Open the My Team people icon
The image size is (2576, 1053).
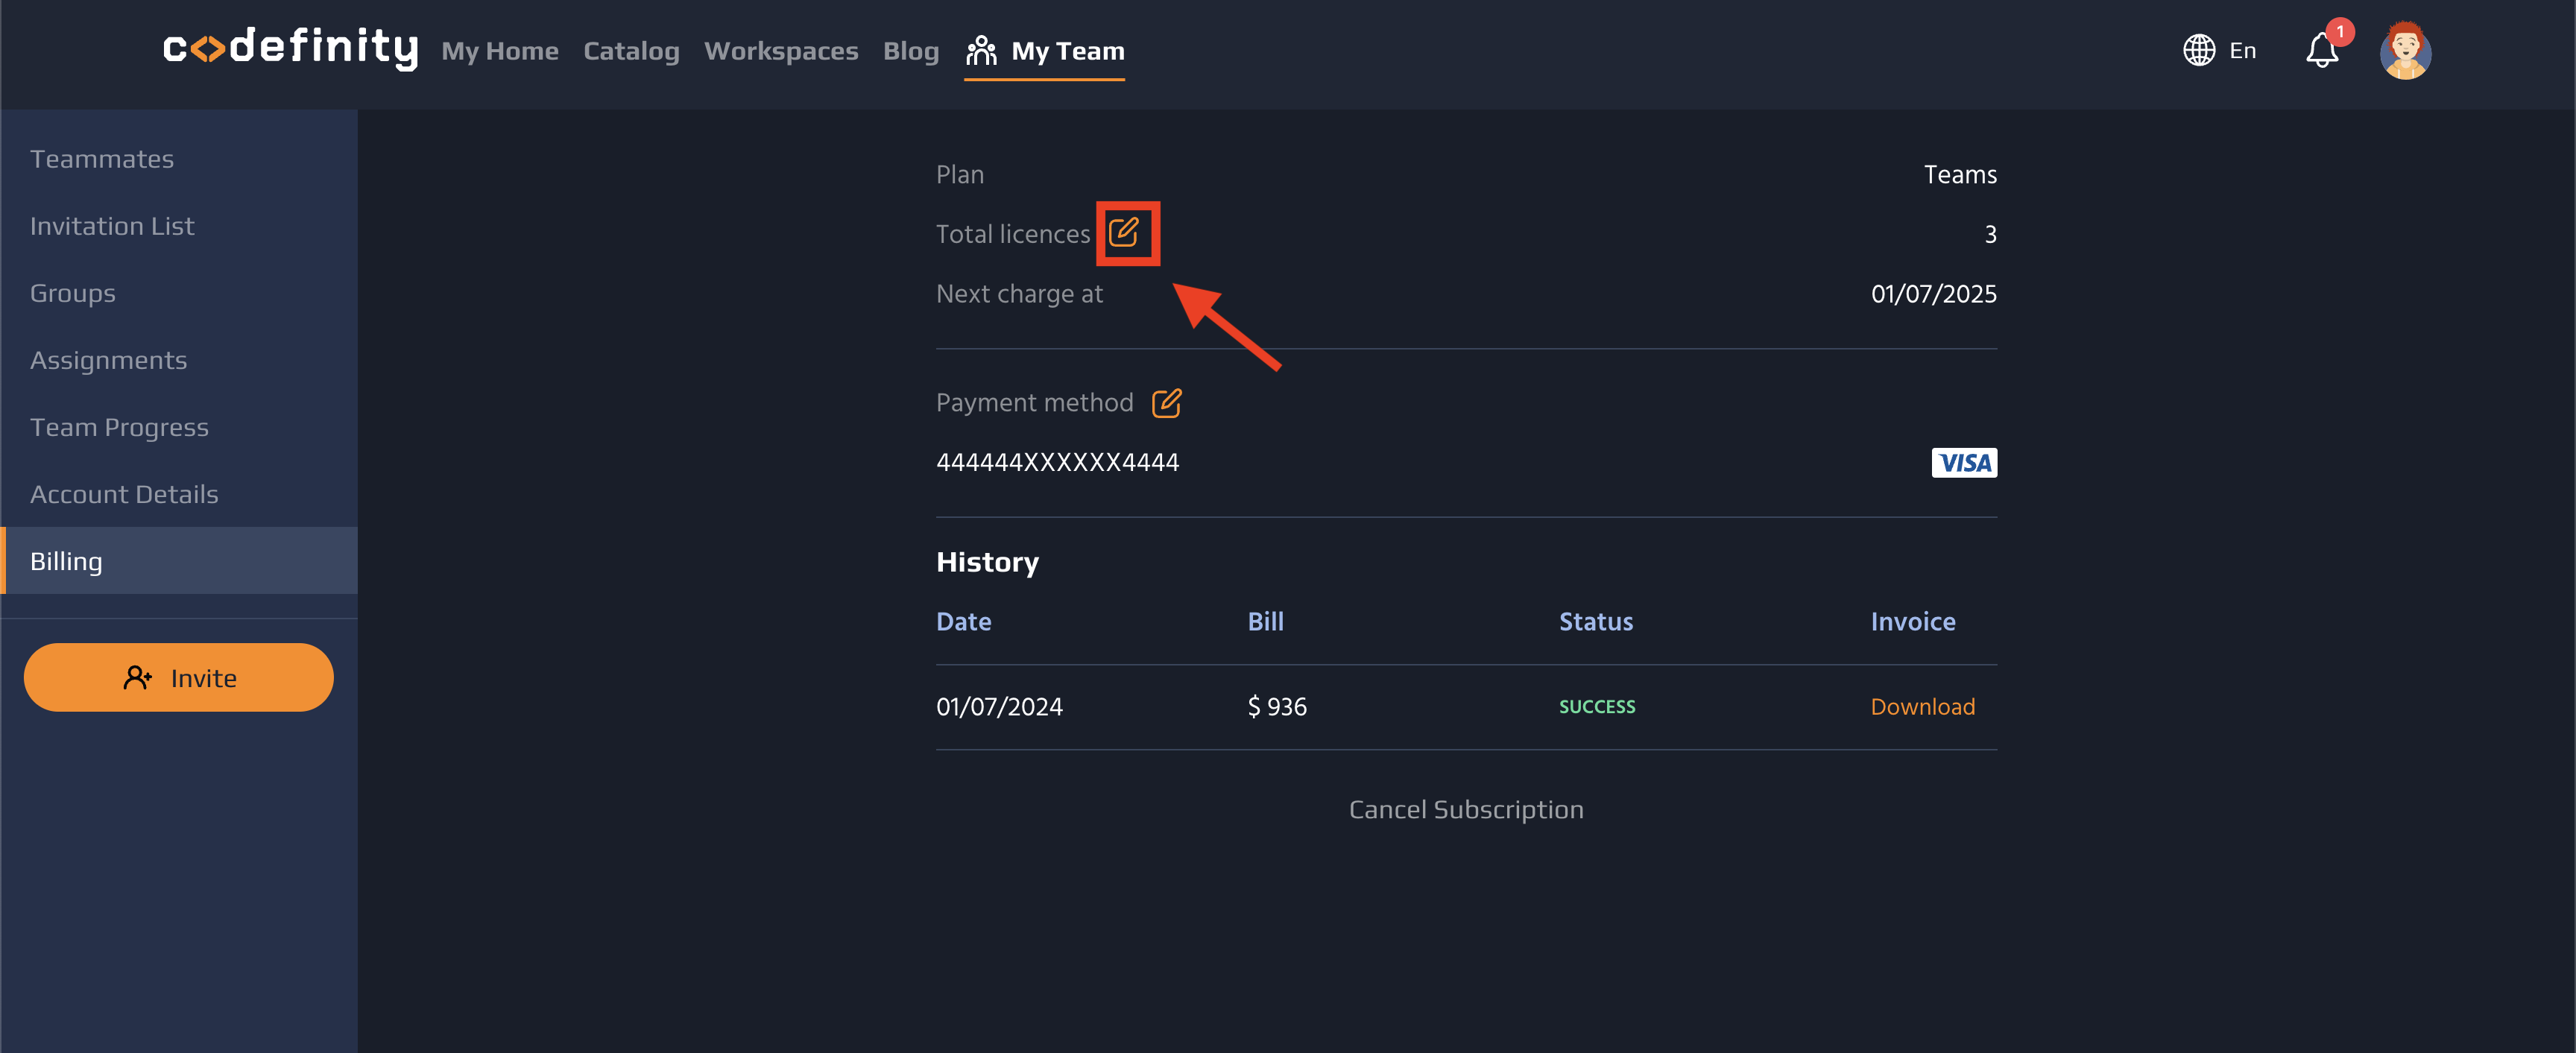point(981,49)
